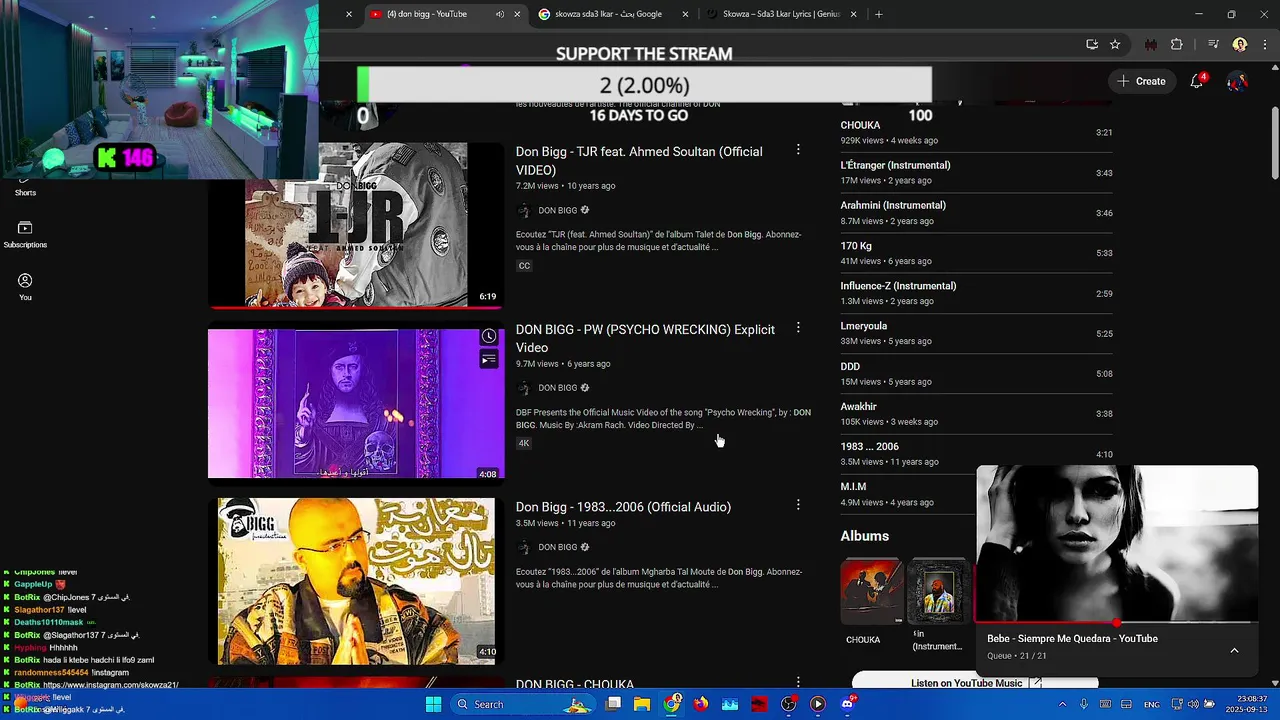Toggle CC captions badge on TJR video
1280x720 pixels.
524,266
